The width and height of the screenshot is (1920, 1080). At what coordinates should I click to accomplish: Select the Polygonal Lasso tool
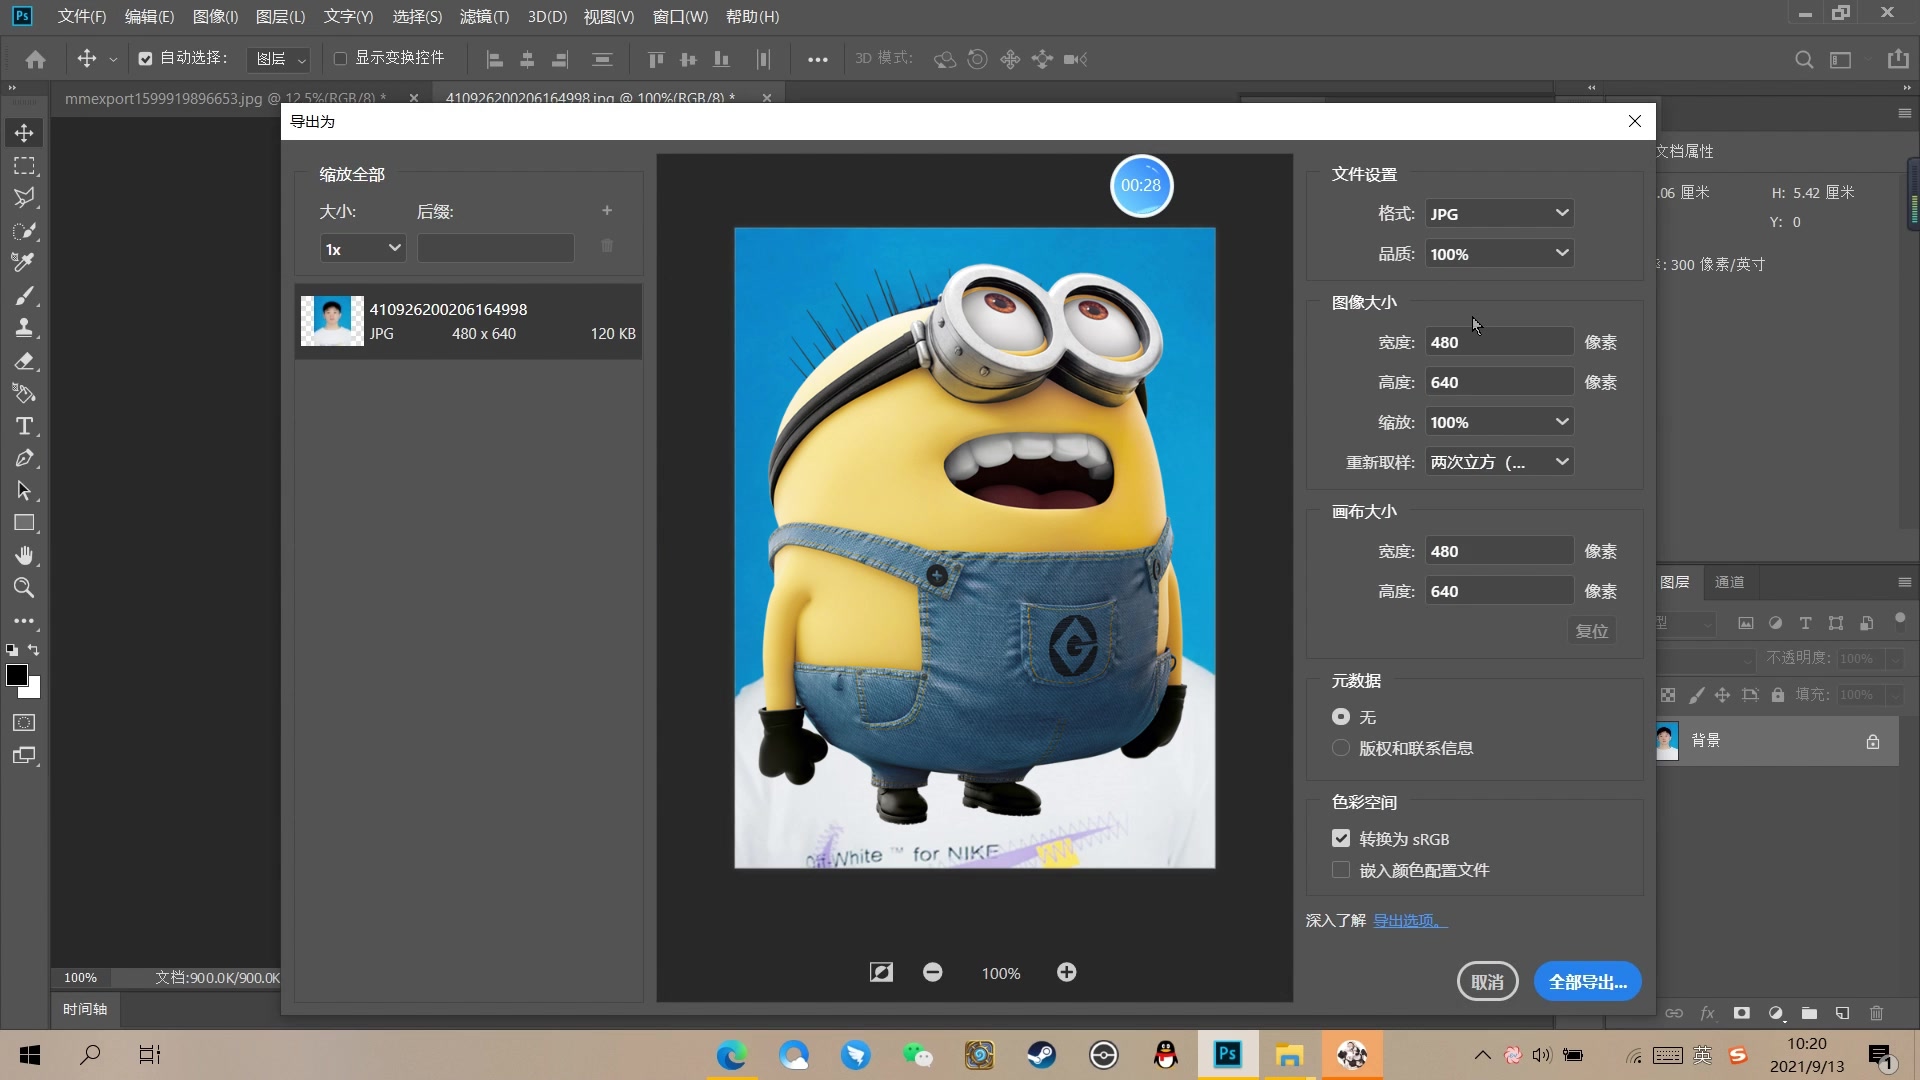click(24, 198)
